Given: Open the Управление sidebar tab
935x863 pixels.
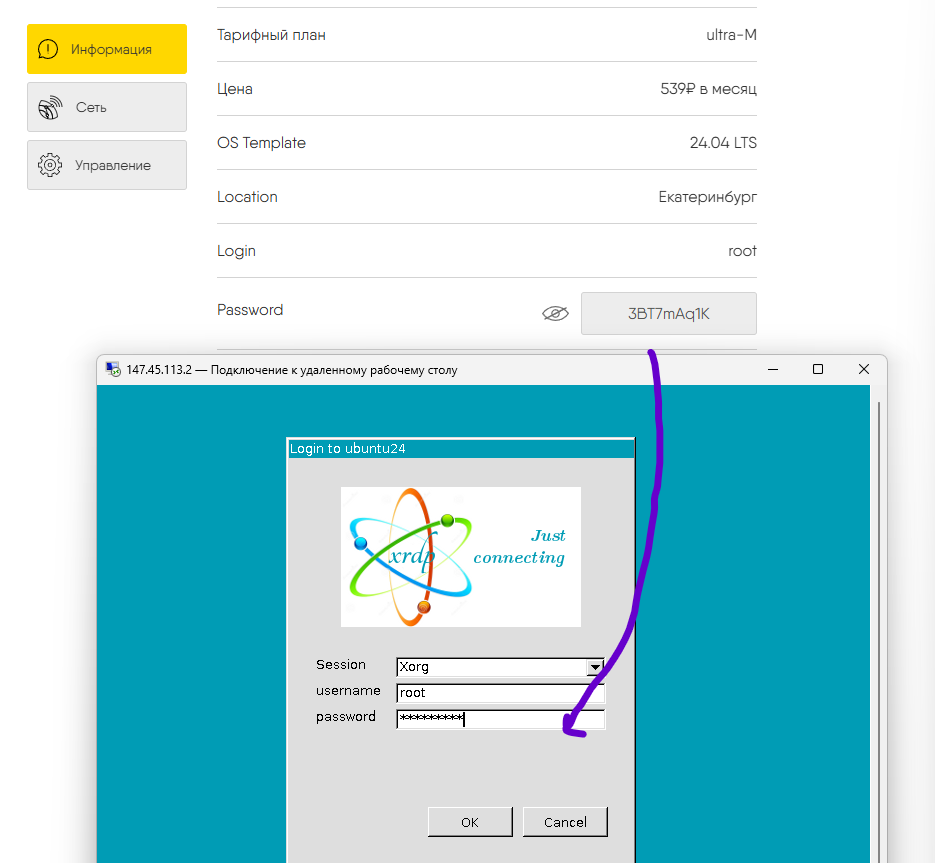Looking at the screenshot, I should pyautogui.click(x=107, y=165).
